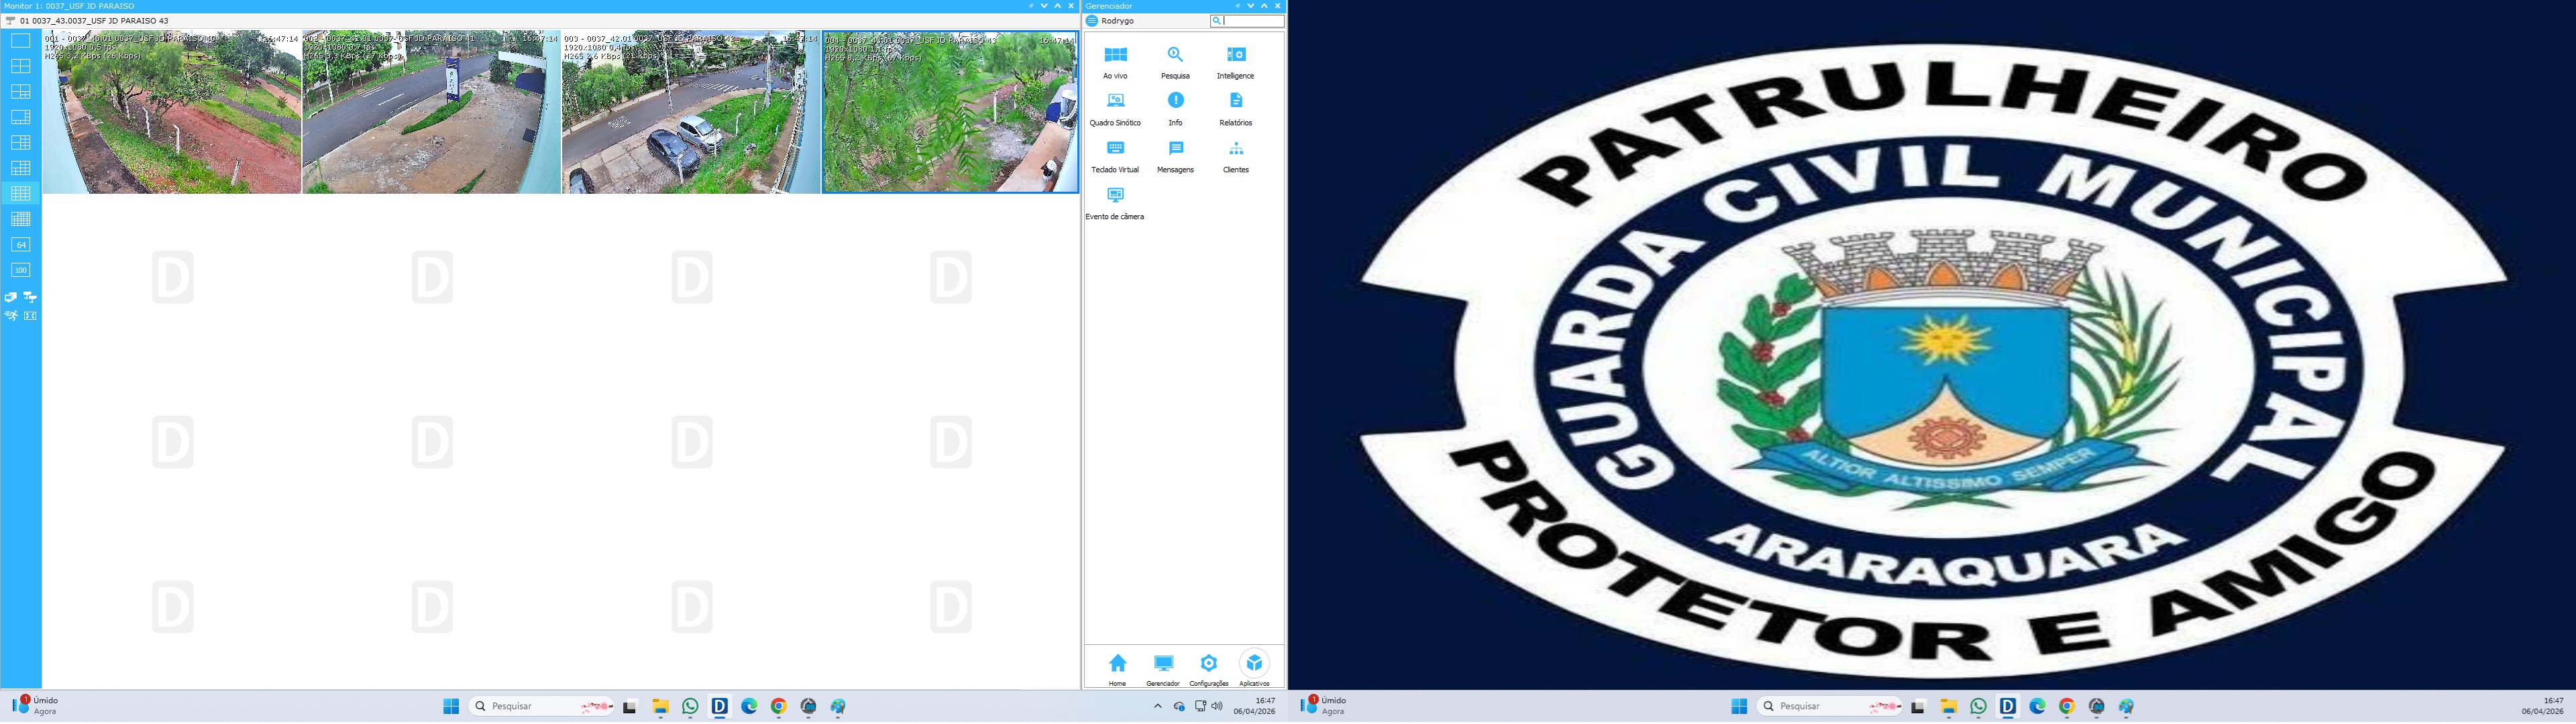Open the clock and date on left taskbar

pos(1254,707)
